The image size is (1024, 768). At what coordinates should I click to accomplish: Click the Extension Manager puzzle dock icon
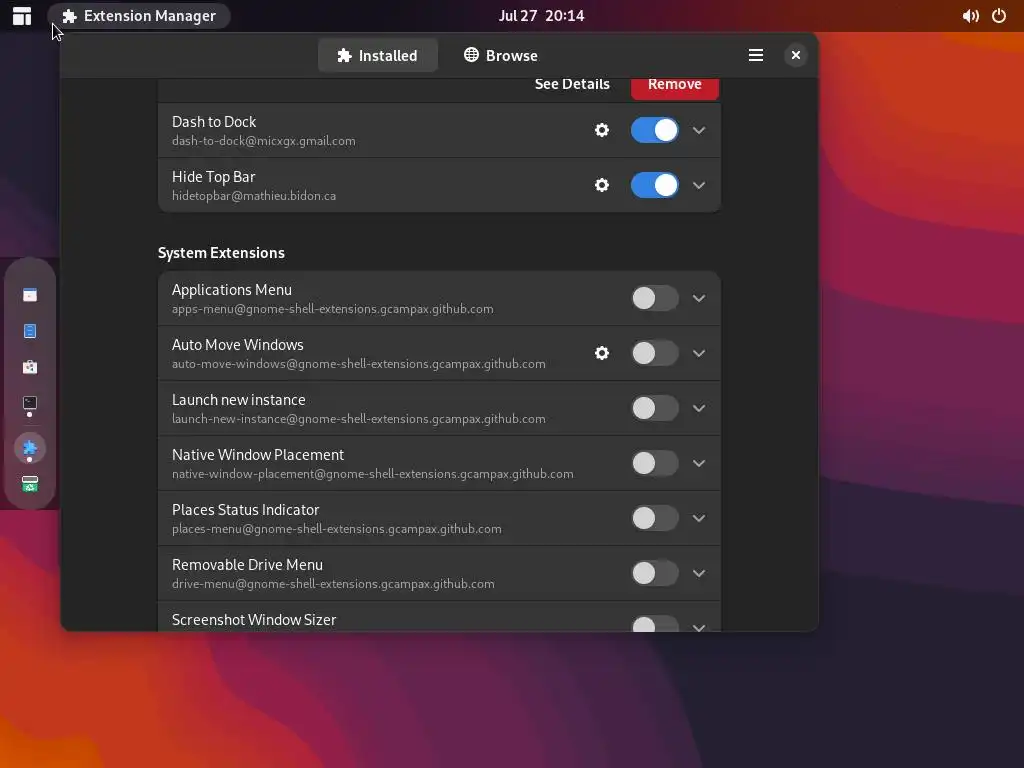click(30, 448)
